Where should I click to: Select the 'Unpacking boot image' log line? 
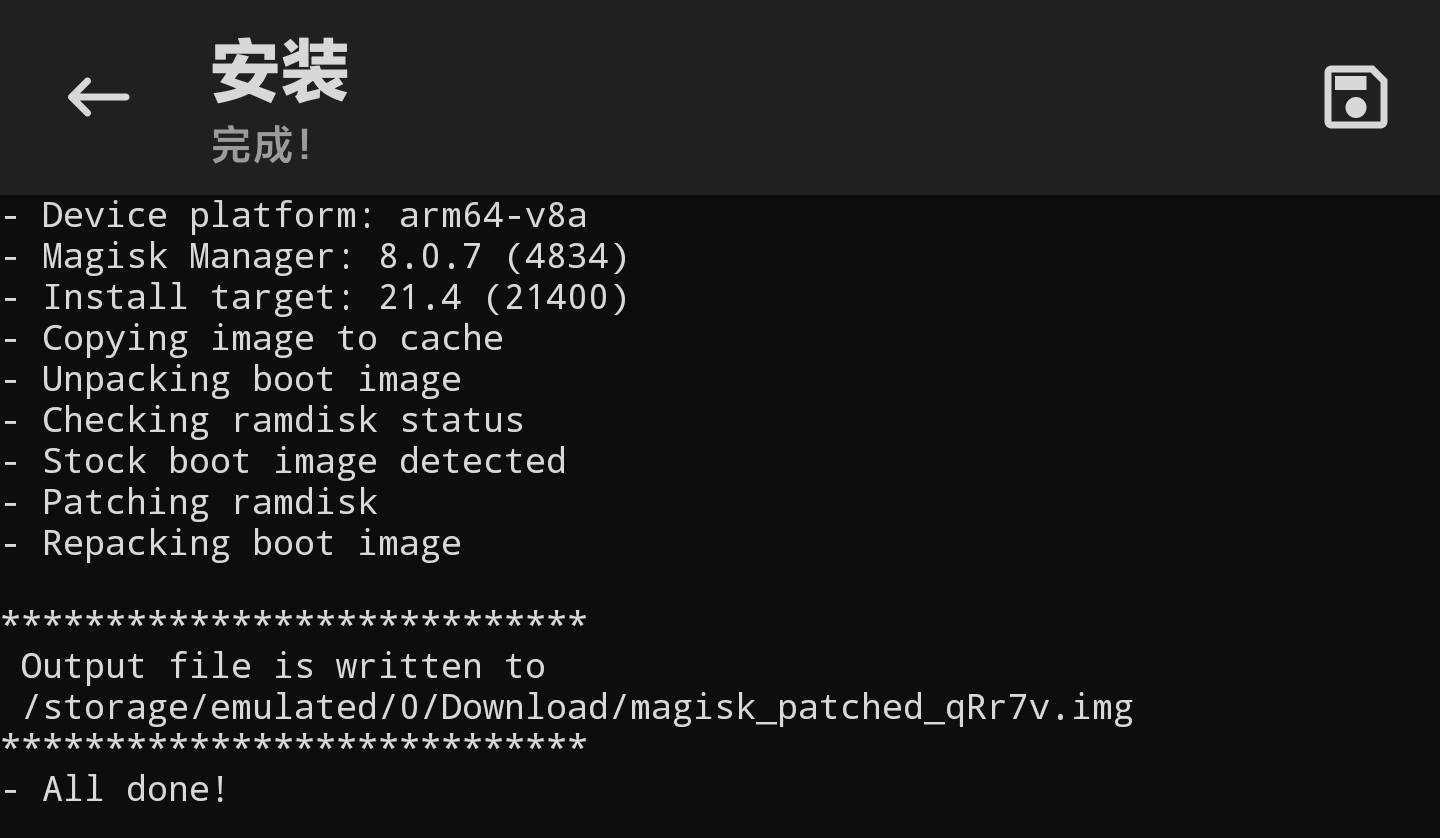251,379
